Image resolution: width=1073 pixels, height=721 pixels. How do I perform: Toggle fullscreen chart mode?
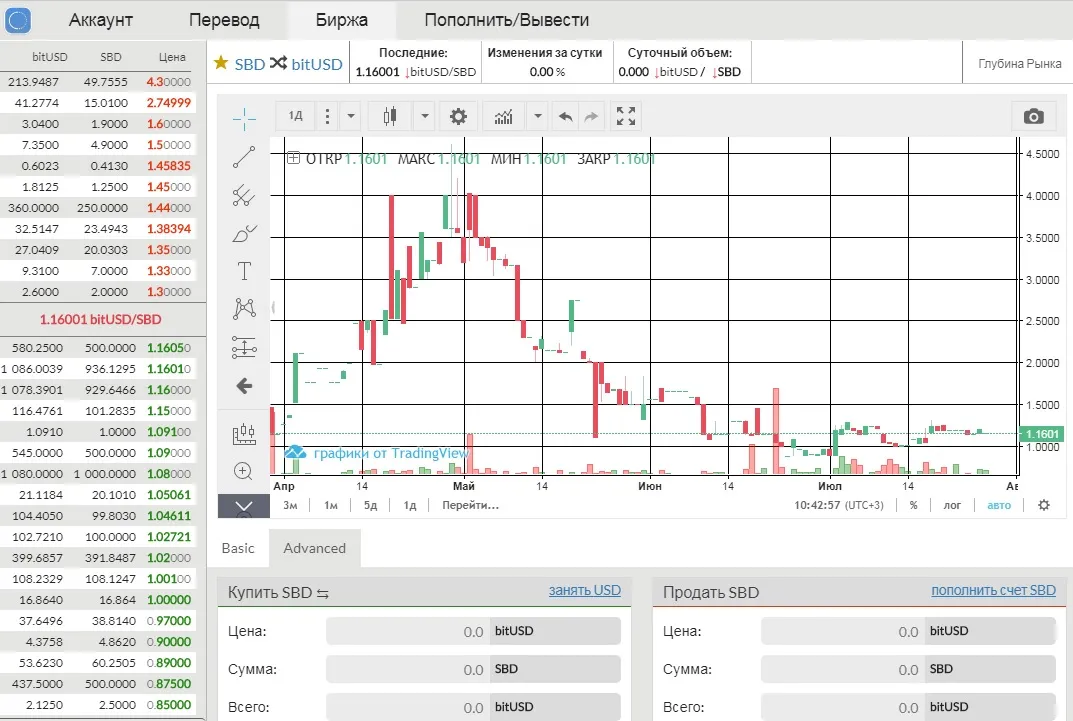pyautogui.click(x=625, y=116)
